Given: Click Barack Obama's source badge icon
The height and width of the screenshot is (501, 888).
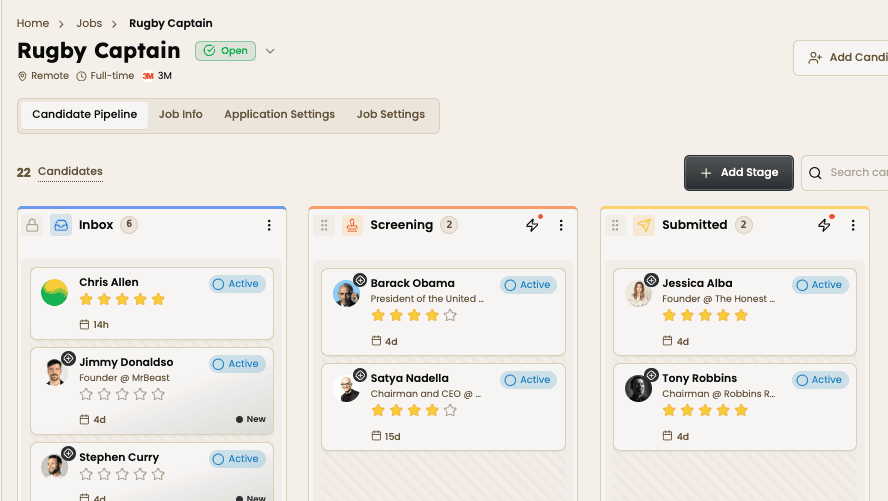Looking at the screenshot, I should click(x=360, y=280).
